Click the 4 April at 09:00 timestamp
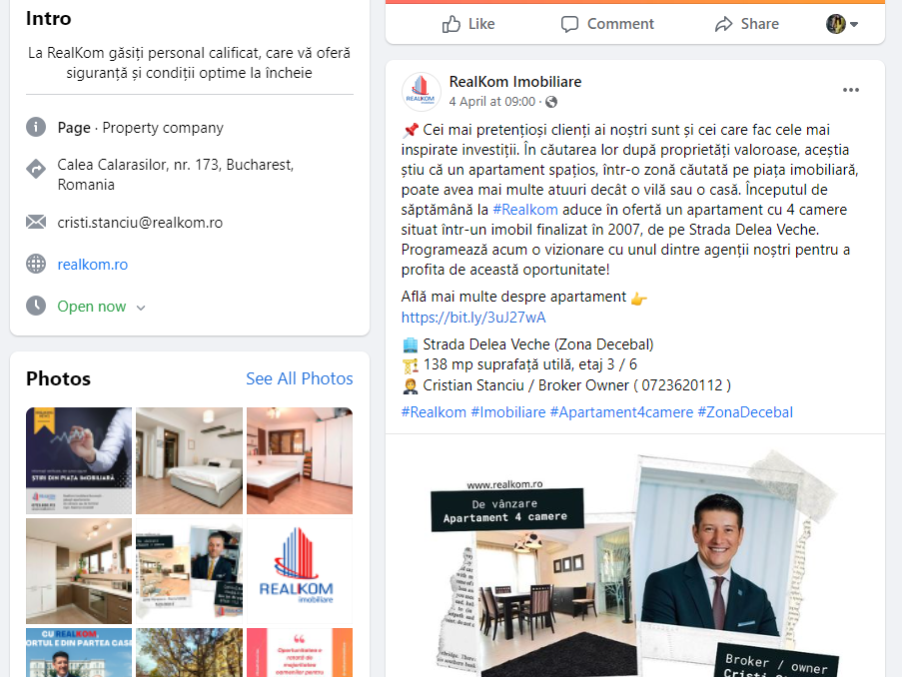902x677 pixels. tap(492, 102)
